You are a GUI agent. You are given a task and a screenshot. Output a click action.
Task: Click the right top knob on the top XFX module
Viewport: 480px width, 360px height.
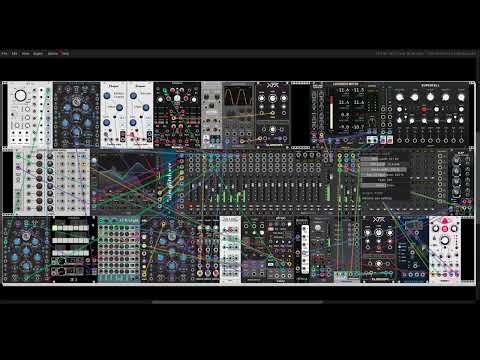pos(284,98)
